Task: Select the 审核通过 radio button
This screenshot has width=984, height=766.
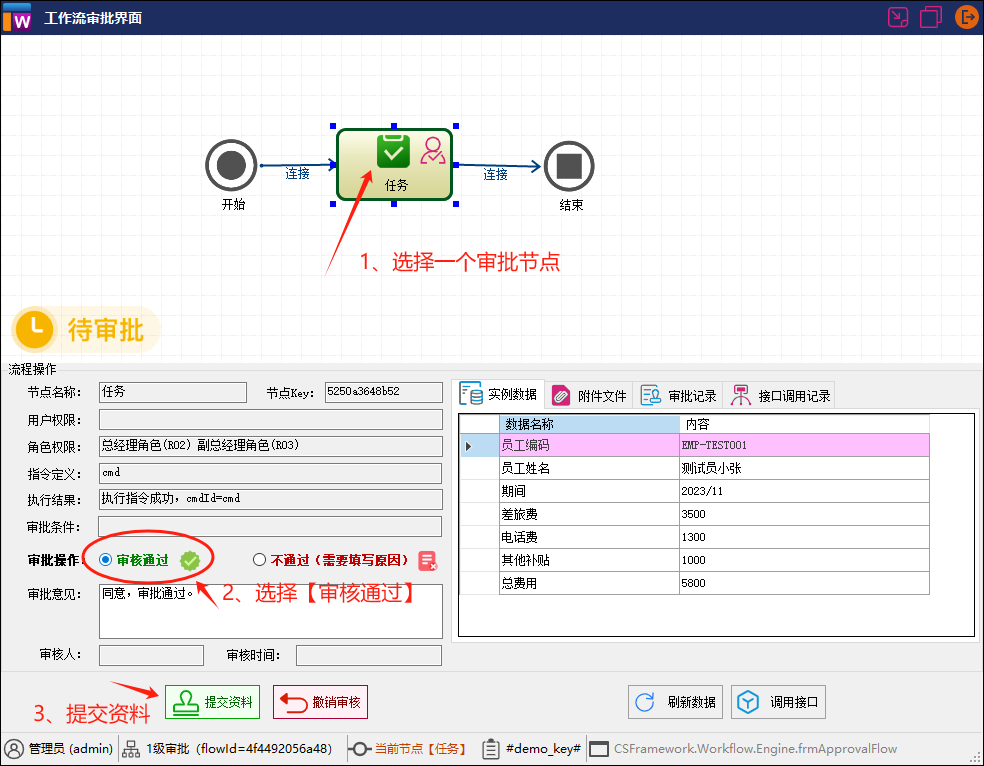Action: (105, 560)
